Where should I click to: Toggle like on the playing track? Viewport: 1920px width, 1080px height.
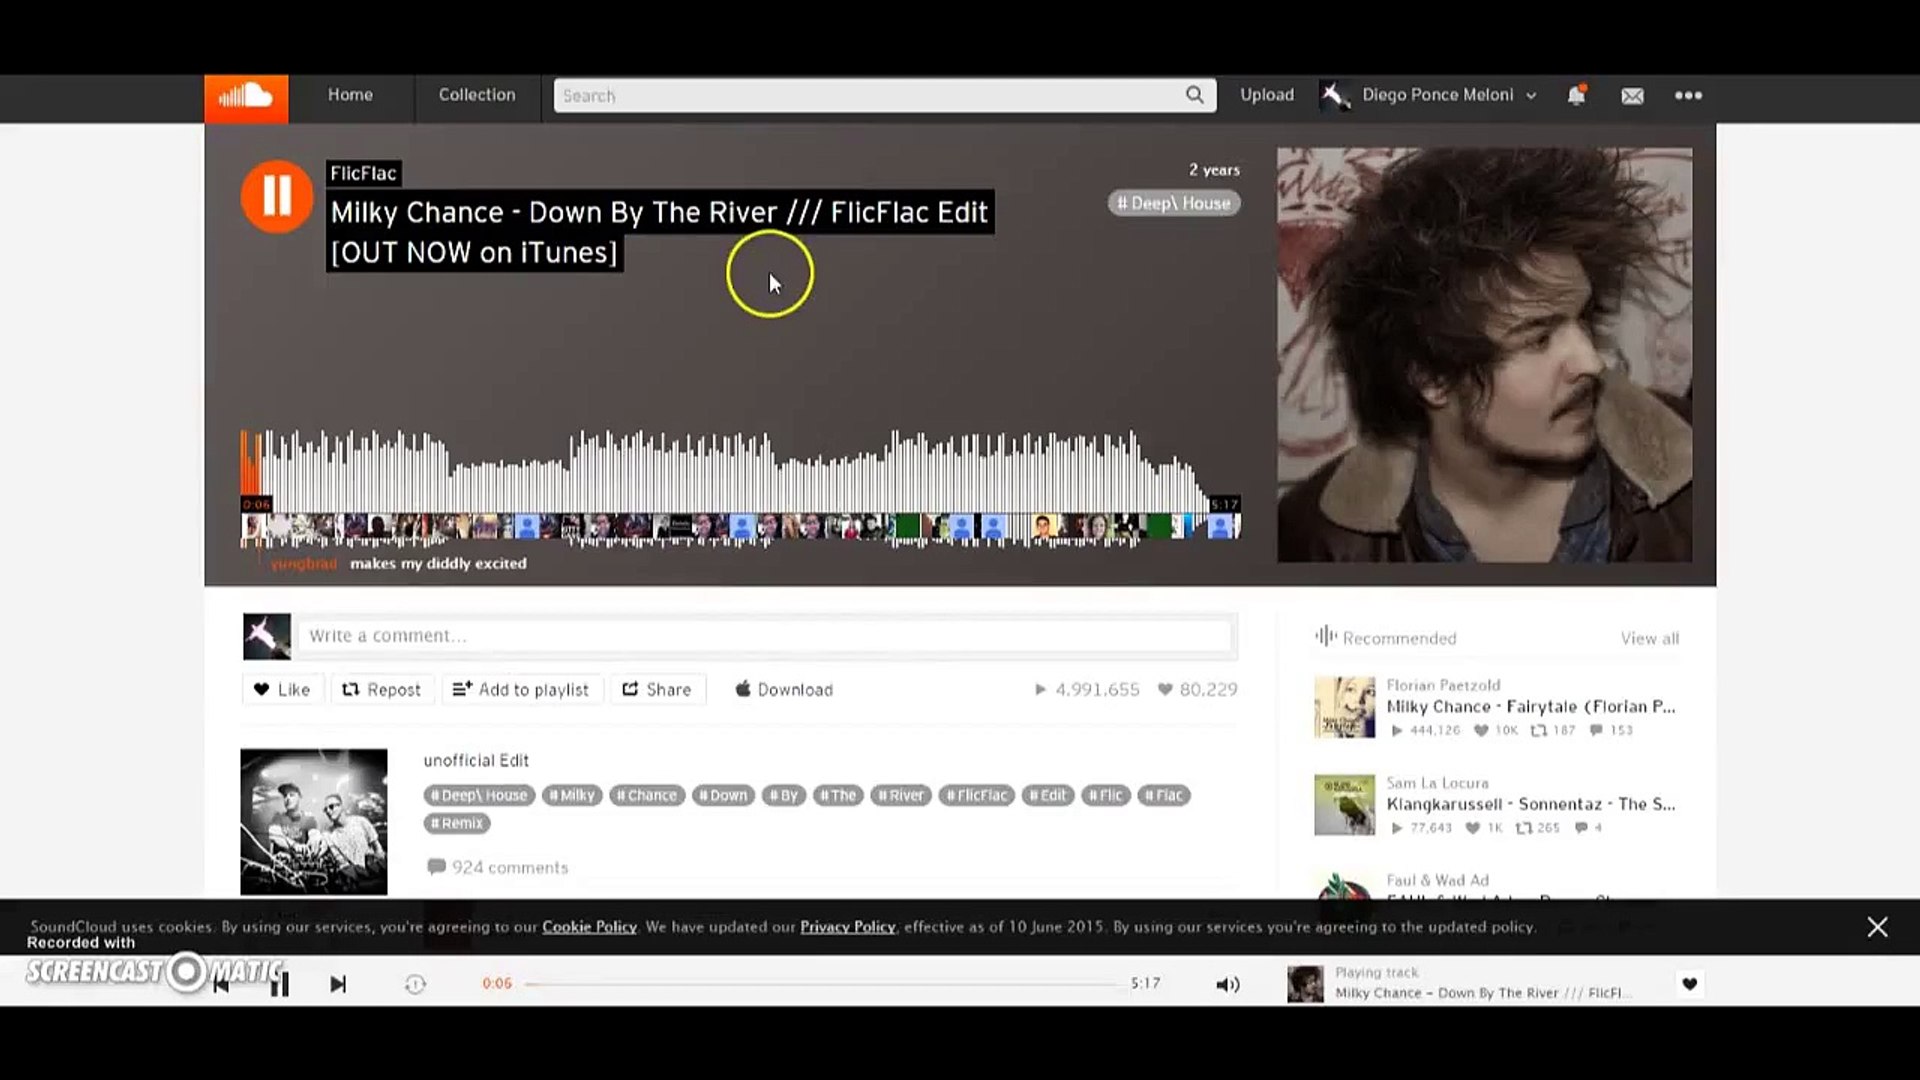click(1689, 982)
